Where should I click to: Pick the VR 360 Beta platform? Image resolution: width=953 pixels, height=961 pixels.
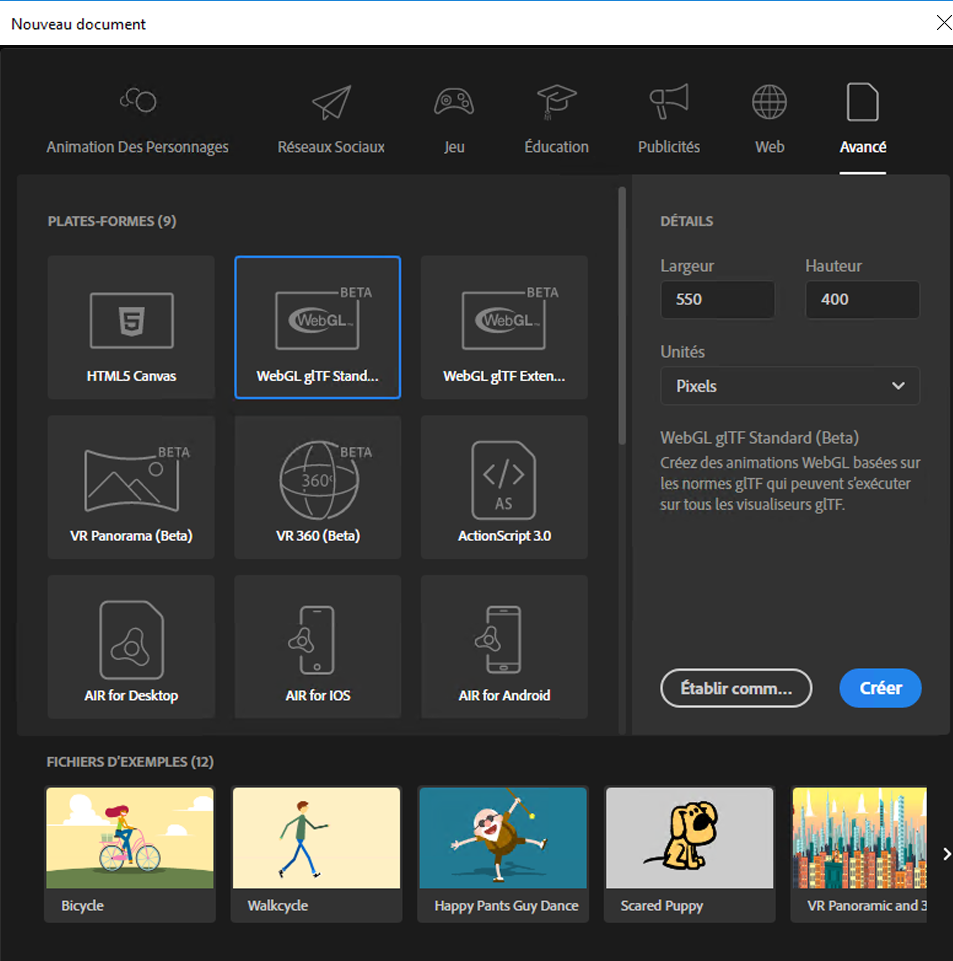(x=317, y=487)
